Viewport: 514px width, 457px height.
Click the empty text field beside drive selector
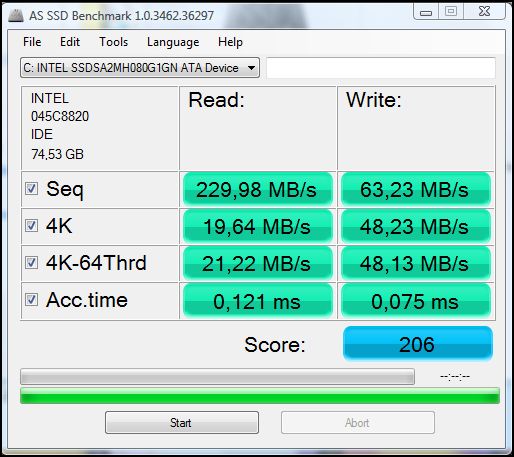coord(381,68)
